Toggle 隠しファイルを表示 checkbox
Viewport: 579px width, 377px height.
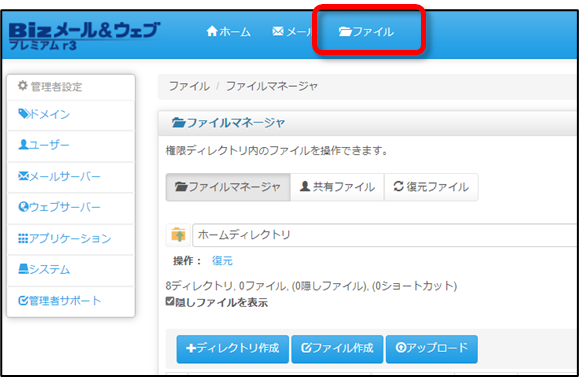point(170,301)
